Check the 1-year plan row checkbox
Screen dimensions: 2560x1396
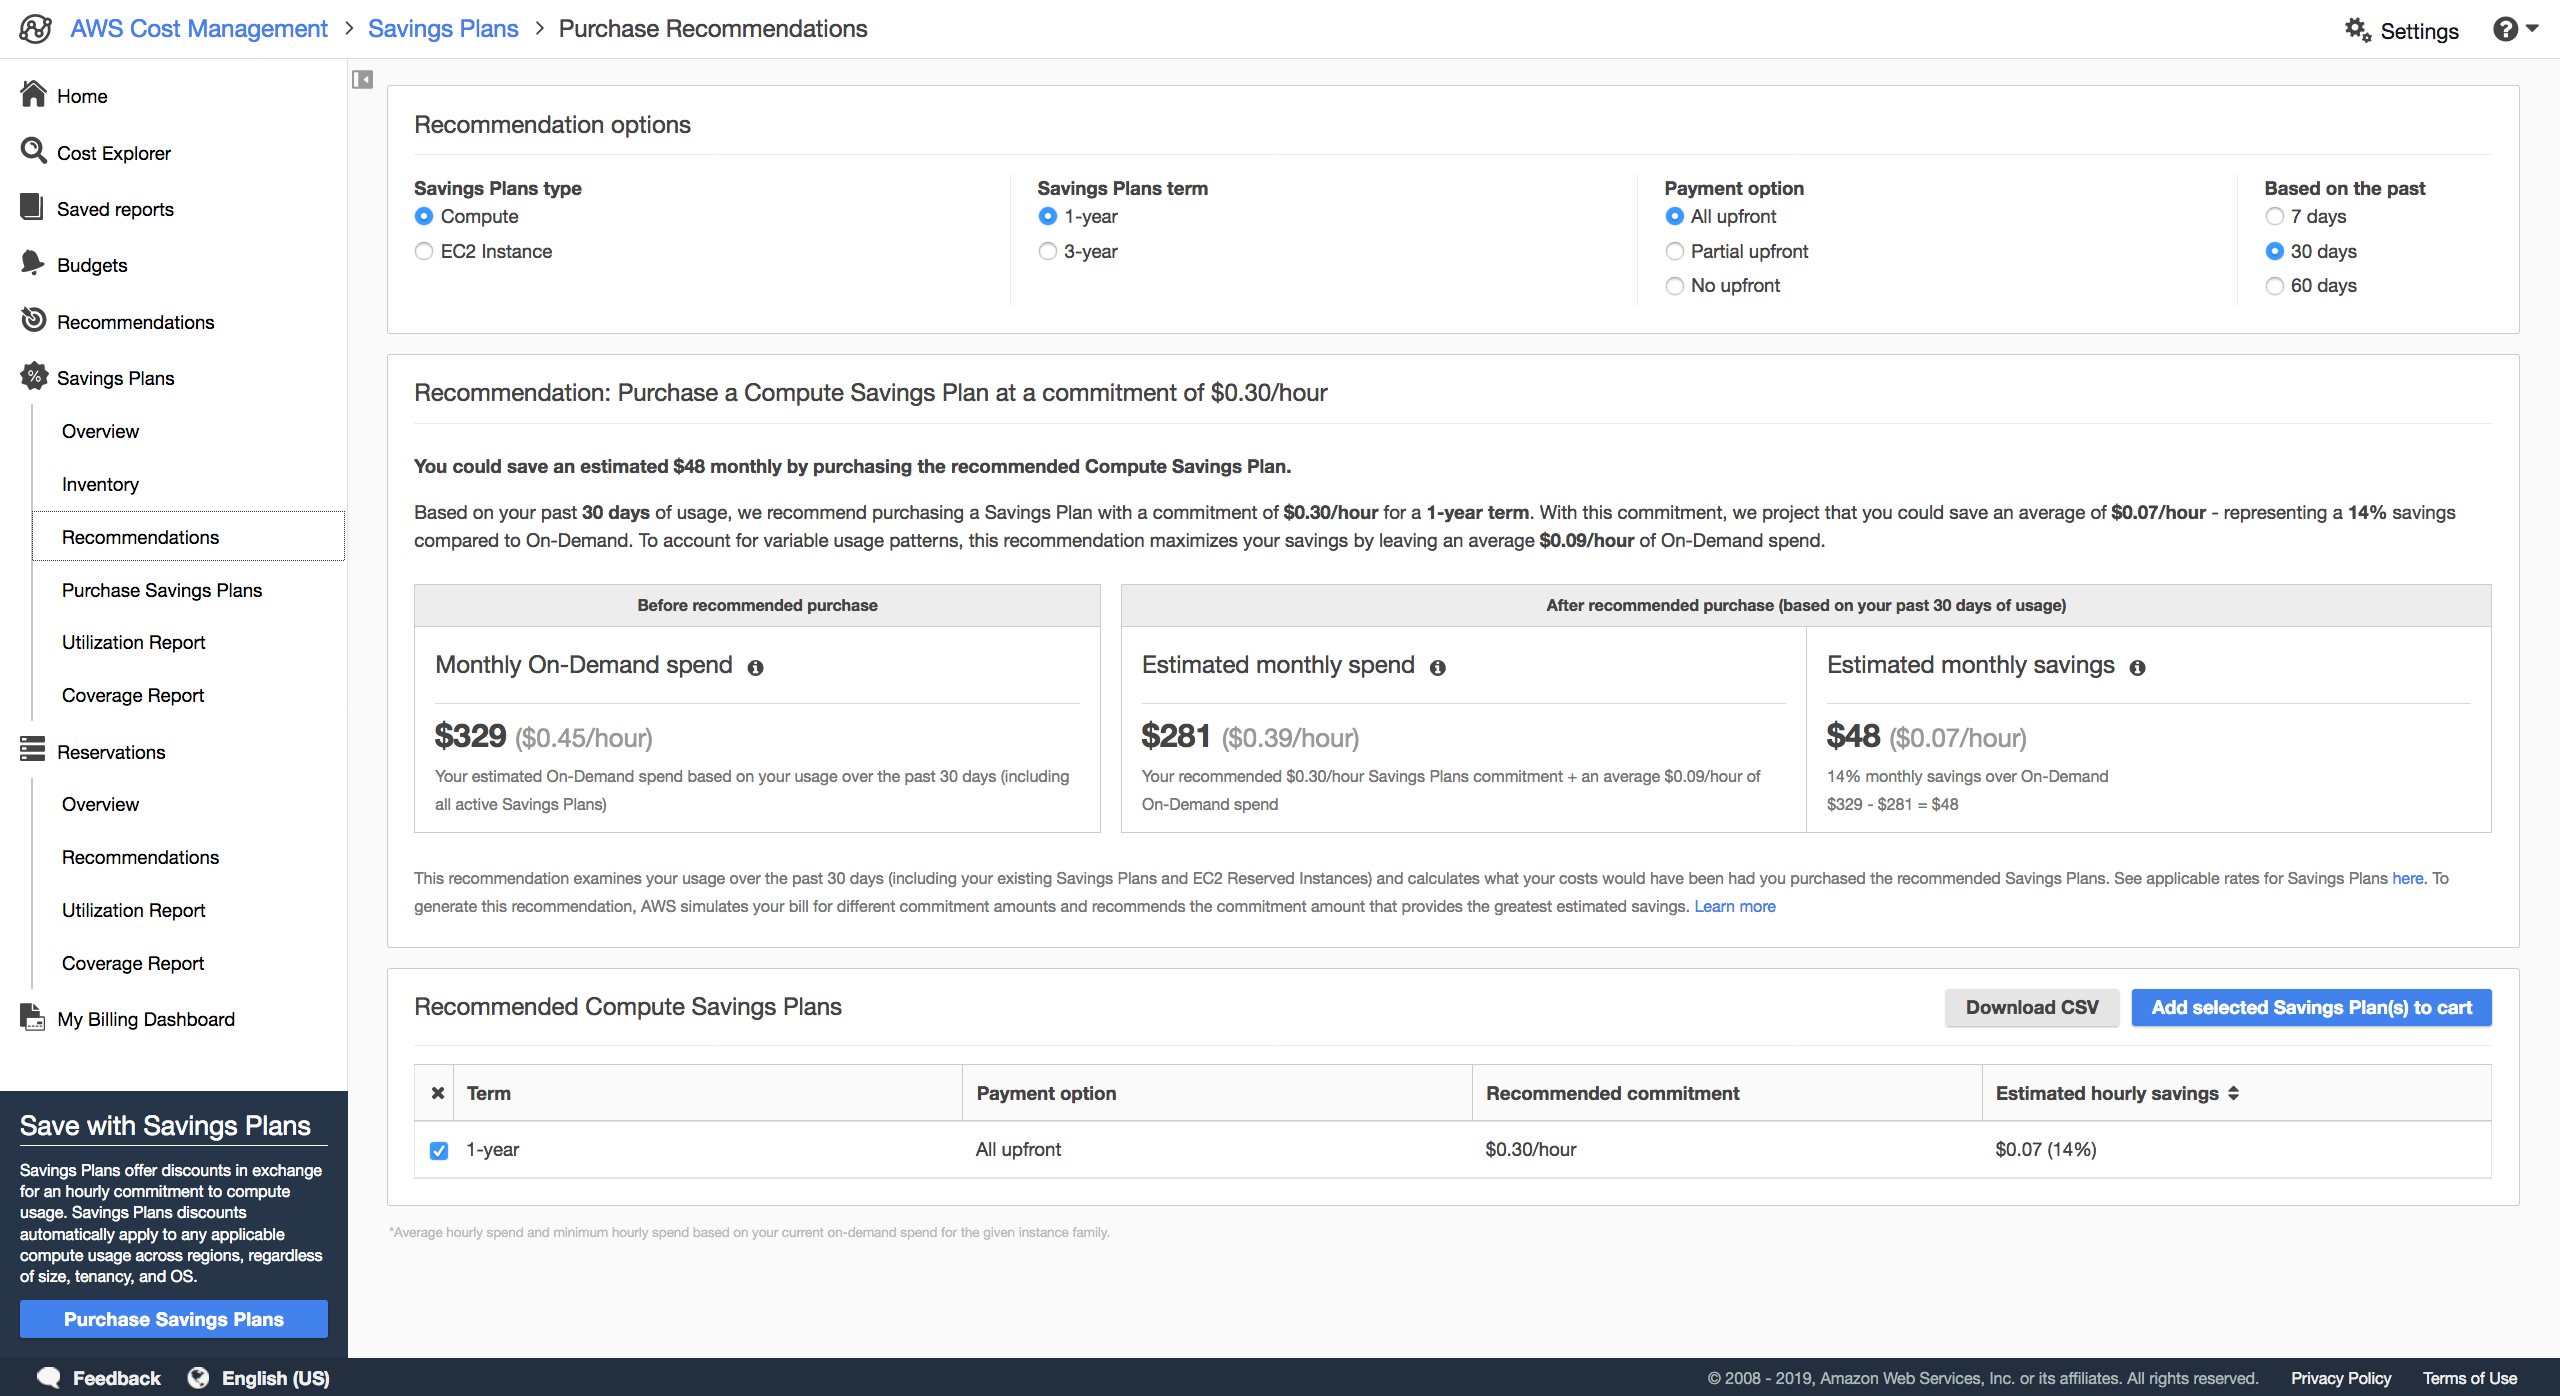tap(438, 1148)
